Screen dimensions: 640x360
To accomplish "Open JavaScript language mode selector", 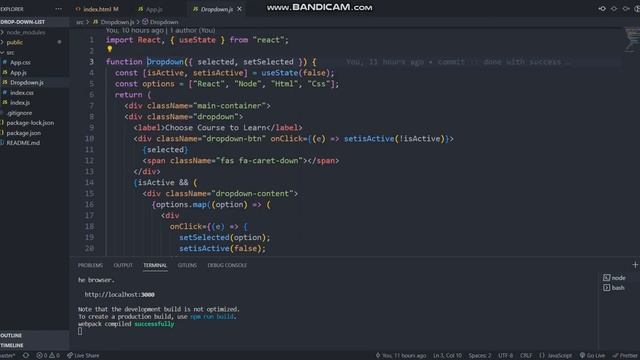I will point(560,356).
